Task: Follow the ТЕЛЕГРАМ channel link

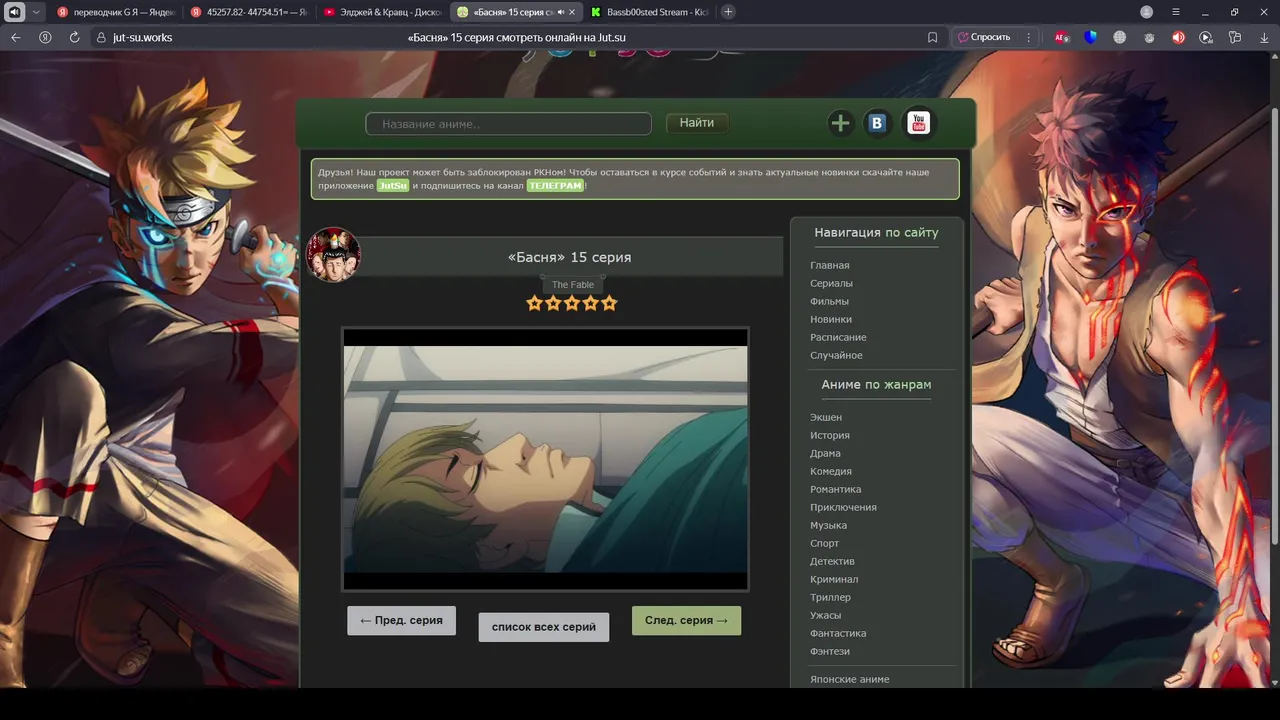Action: (x=555, y=186)
